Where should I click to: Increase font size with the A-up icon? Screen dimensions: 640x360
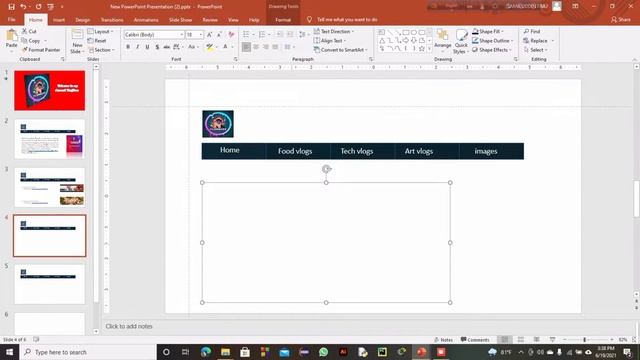pos(210,35)
